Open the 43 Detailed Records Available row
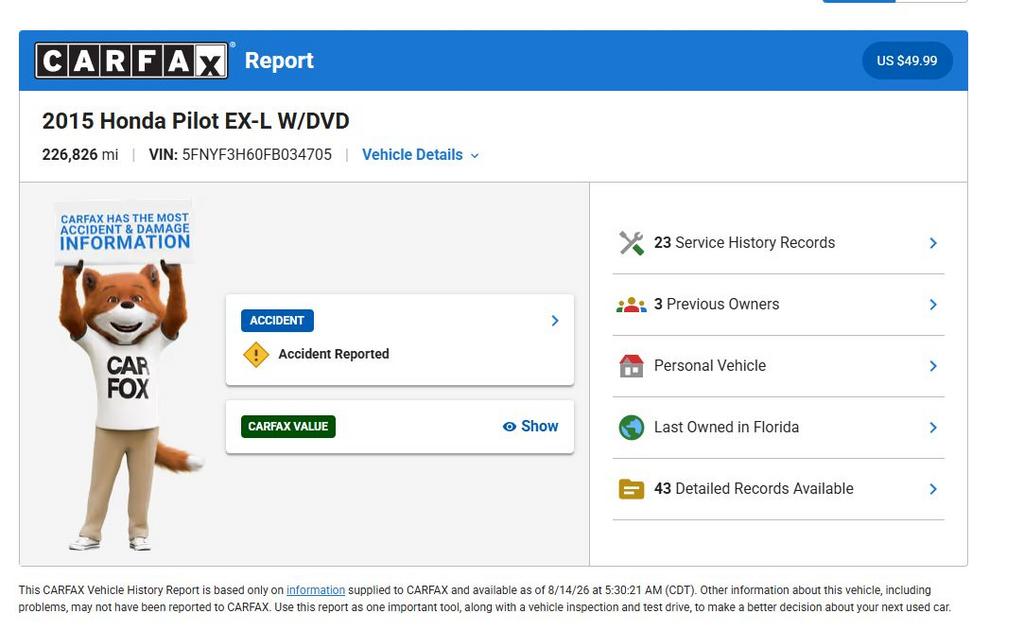Screen dimensions: 1024x631 point(778,489)
